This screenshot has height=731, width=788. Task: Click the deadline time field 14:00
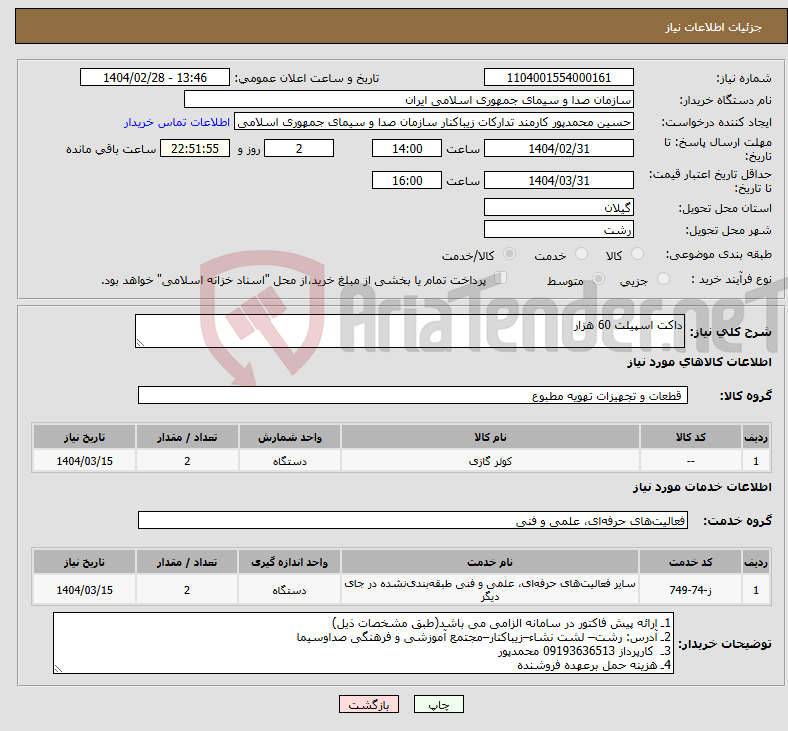[x=407, y=148]
